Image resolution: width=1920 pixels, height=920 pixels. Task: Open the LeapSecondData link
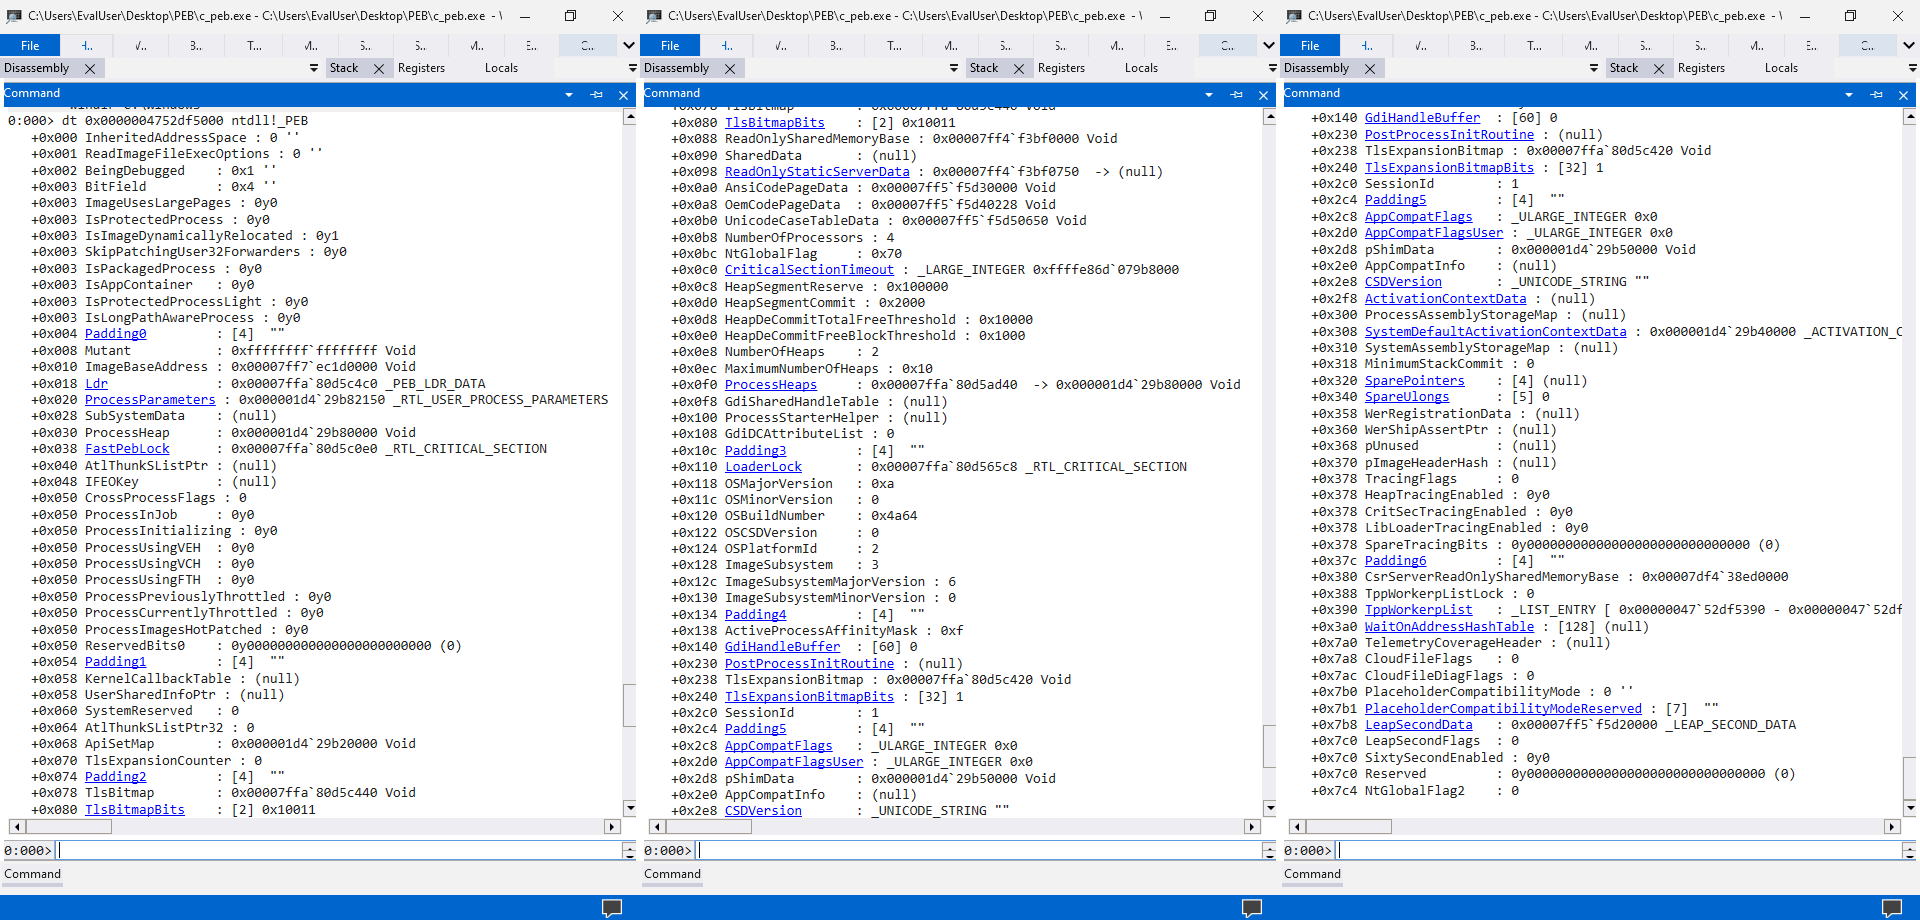click(1418, 725)
